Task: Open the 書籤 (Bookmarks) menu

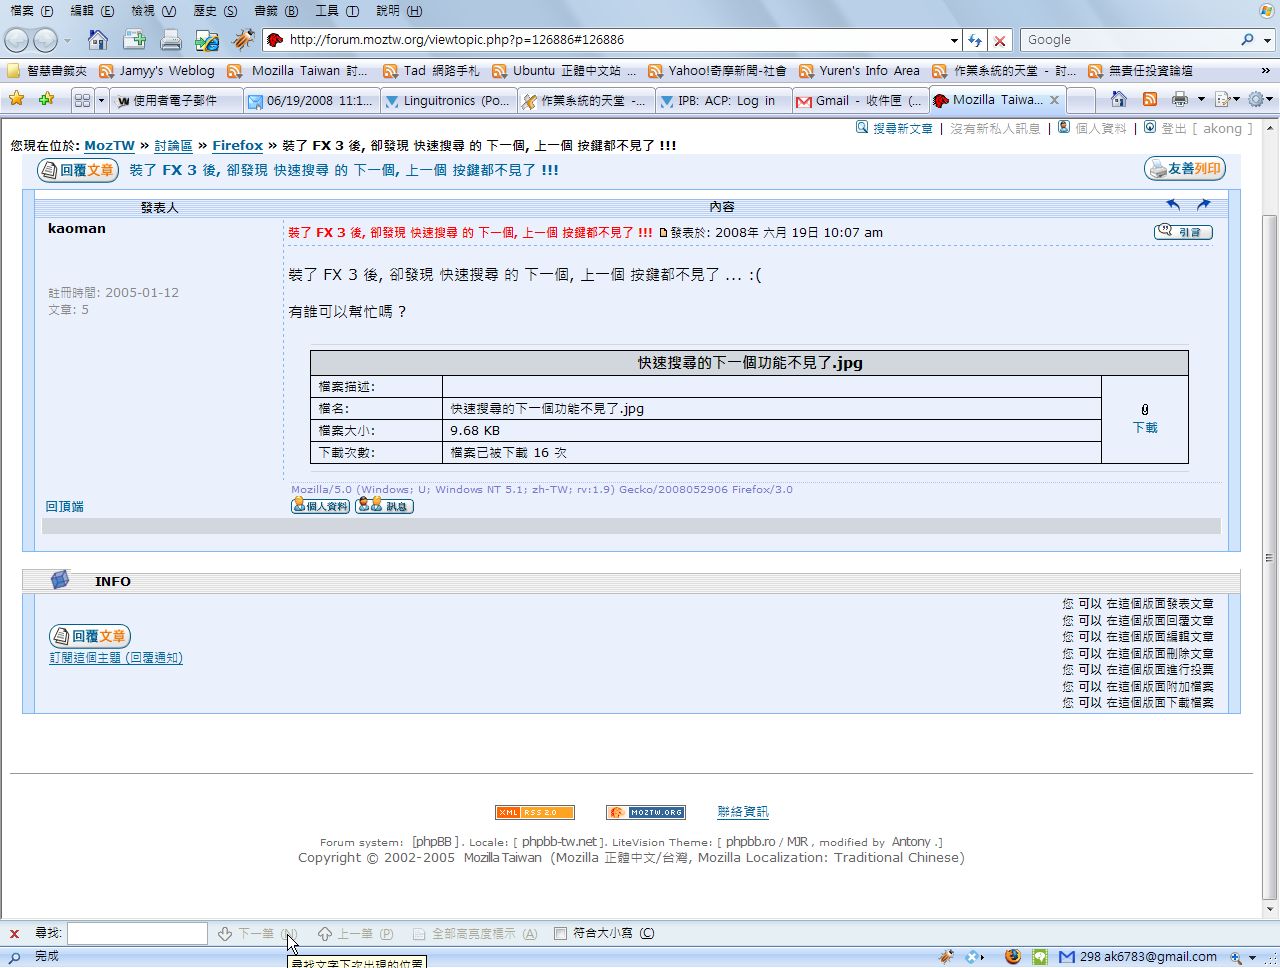Action: coord(275,11)
